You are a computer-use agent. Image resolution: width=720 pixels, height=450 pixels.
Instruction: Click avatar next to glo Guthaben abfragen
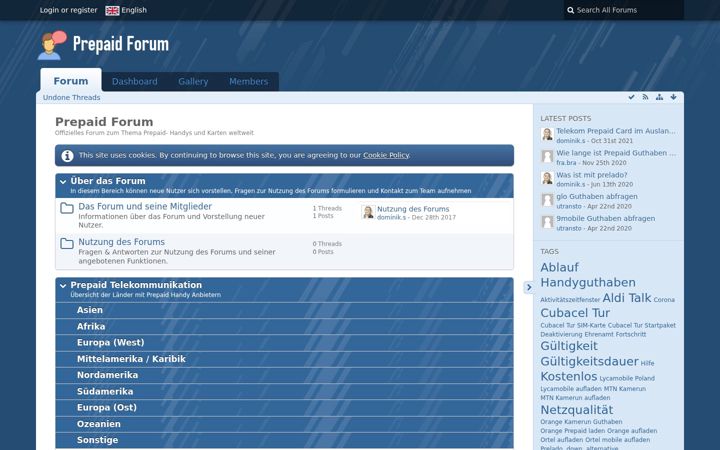click(x=547, y=200)
